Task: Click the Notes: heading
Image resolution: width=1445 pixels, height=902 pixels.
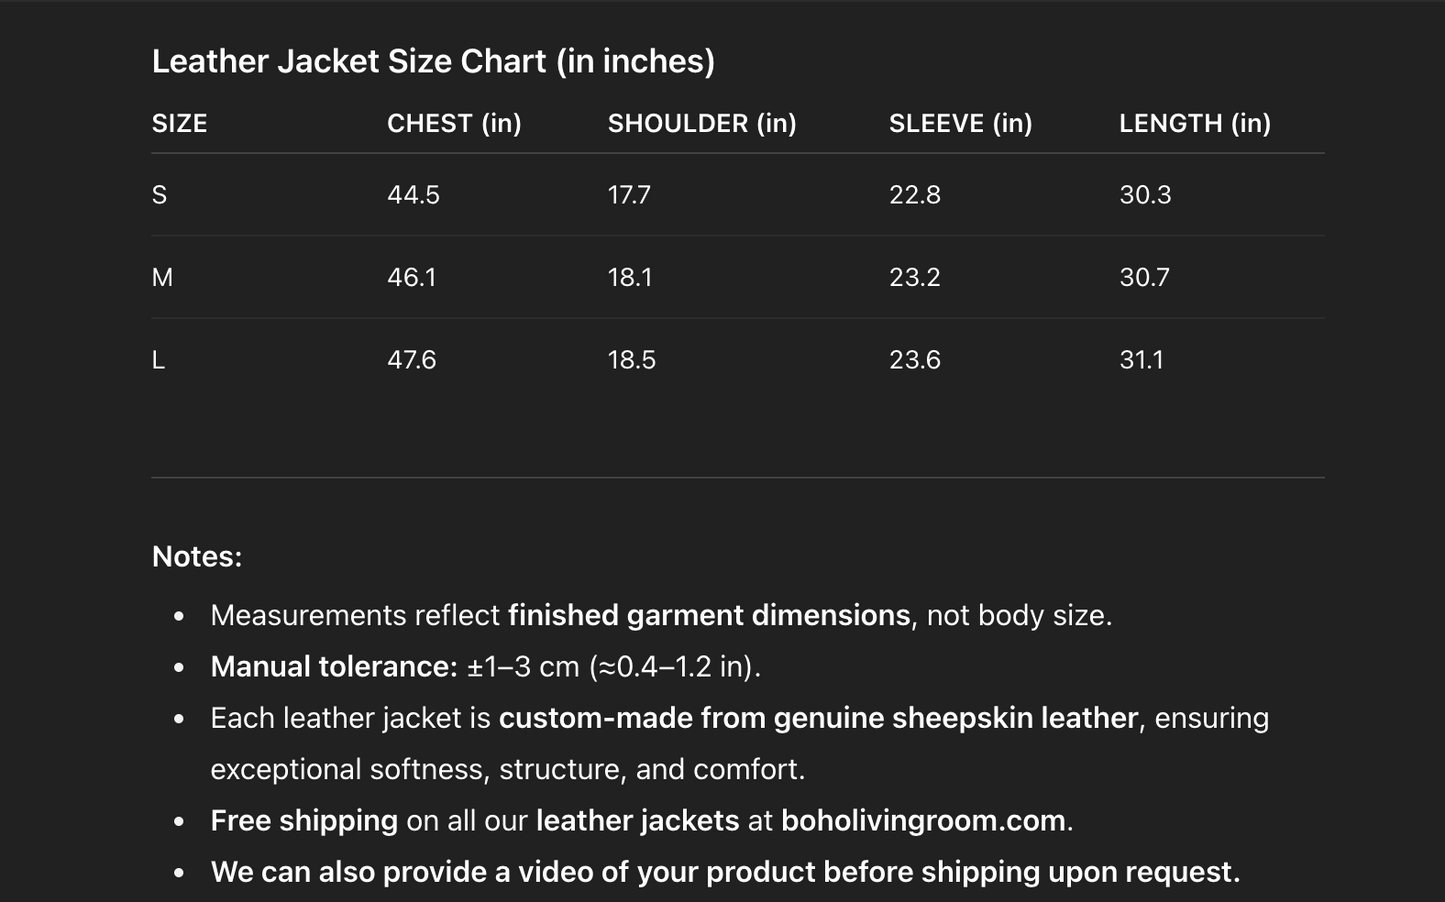Action: pyautogui.click(x=197, y=557)
